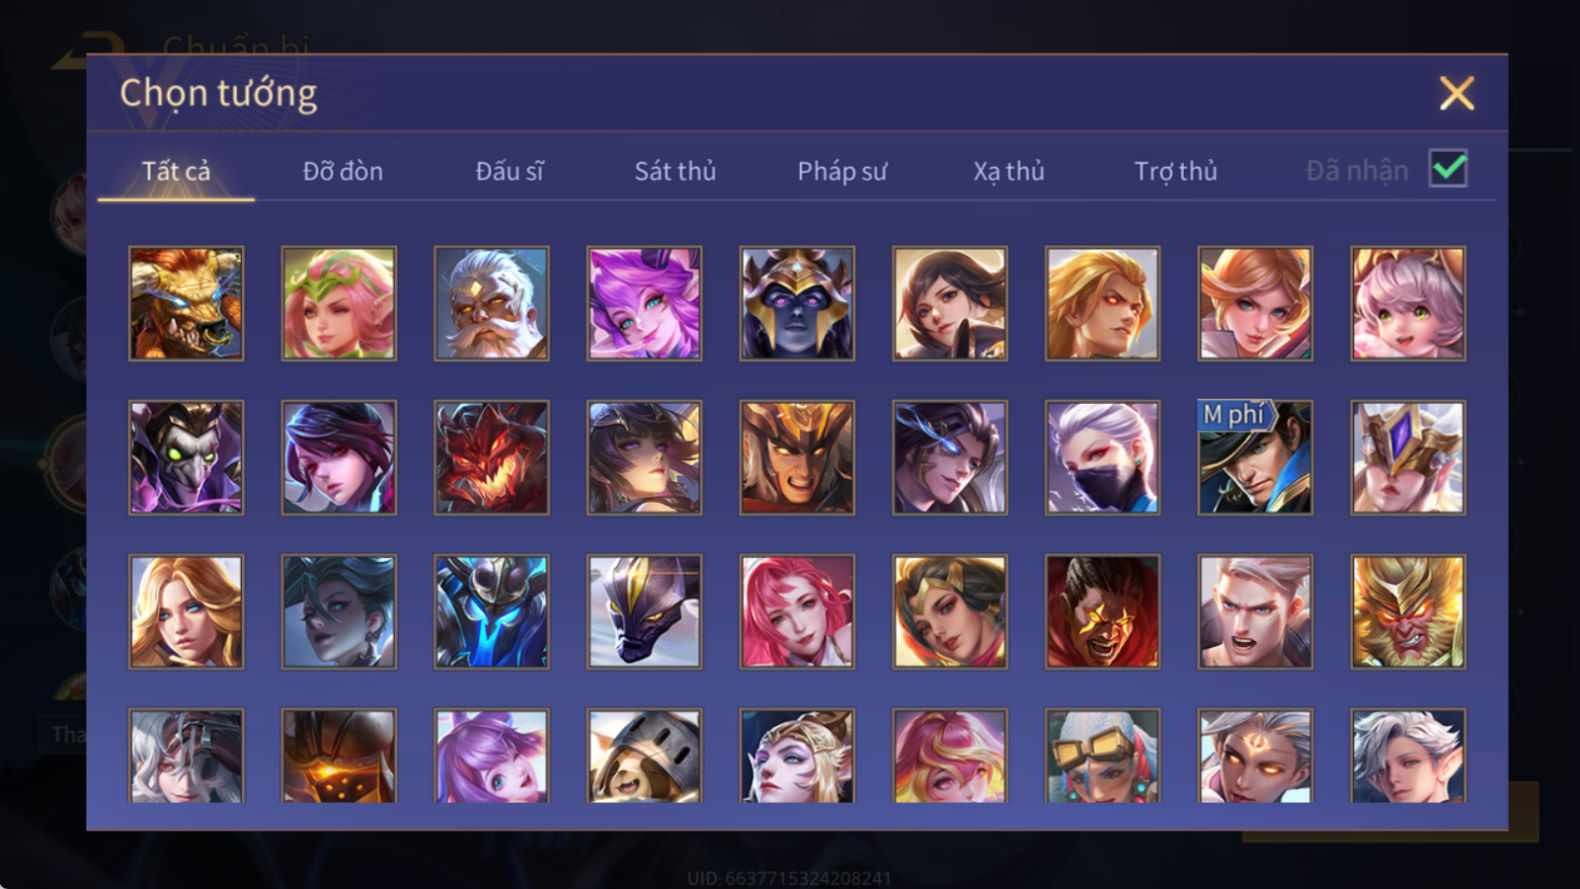Close the 'Chọn tướng' dialog

1457,93
